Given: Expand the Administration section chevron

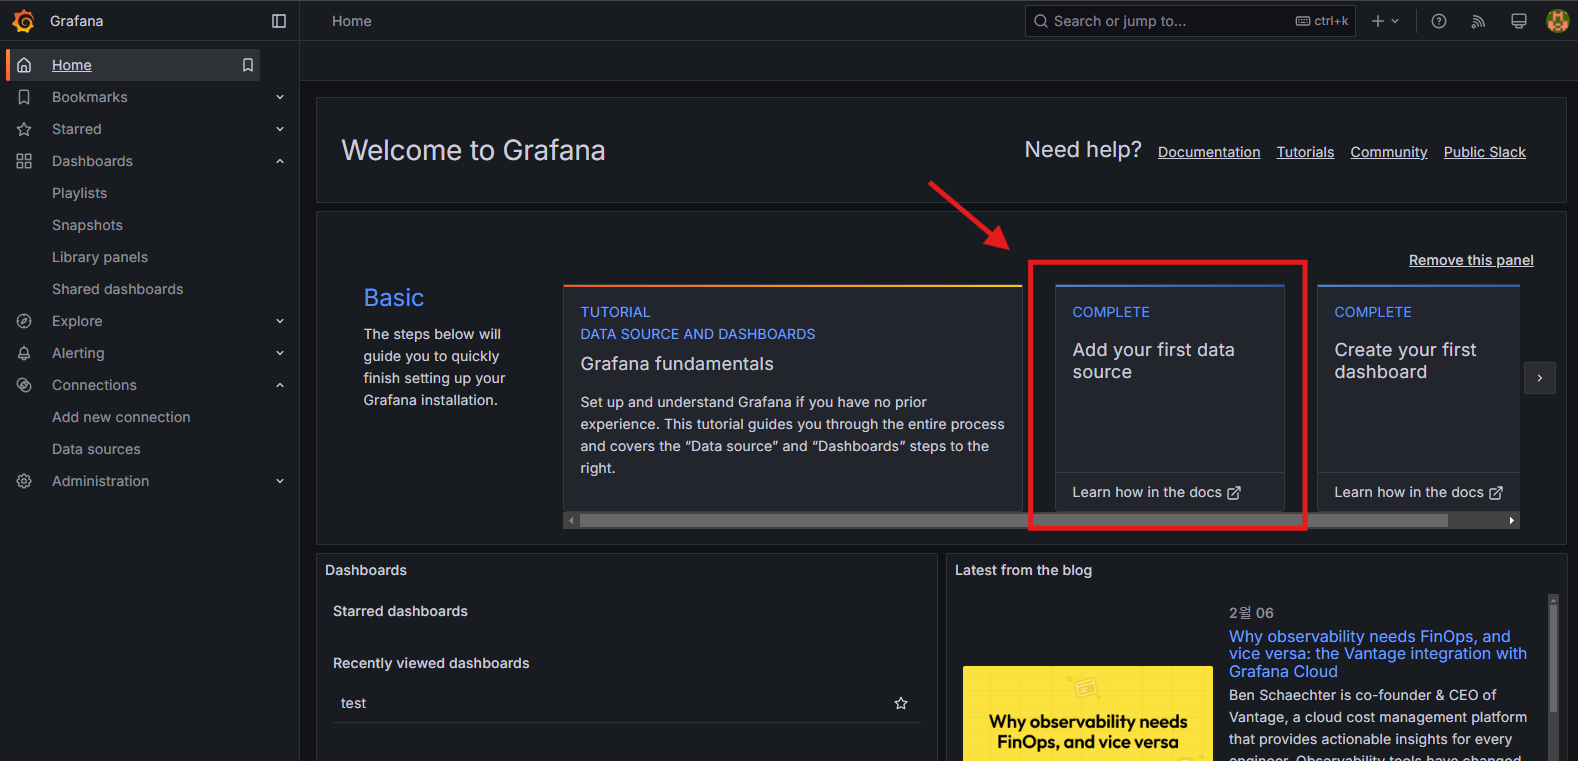Looking at the screenshot, I should (280, 481).
